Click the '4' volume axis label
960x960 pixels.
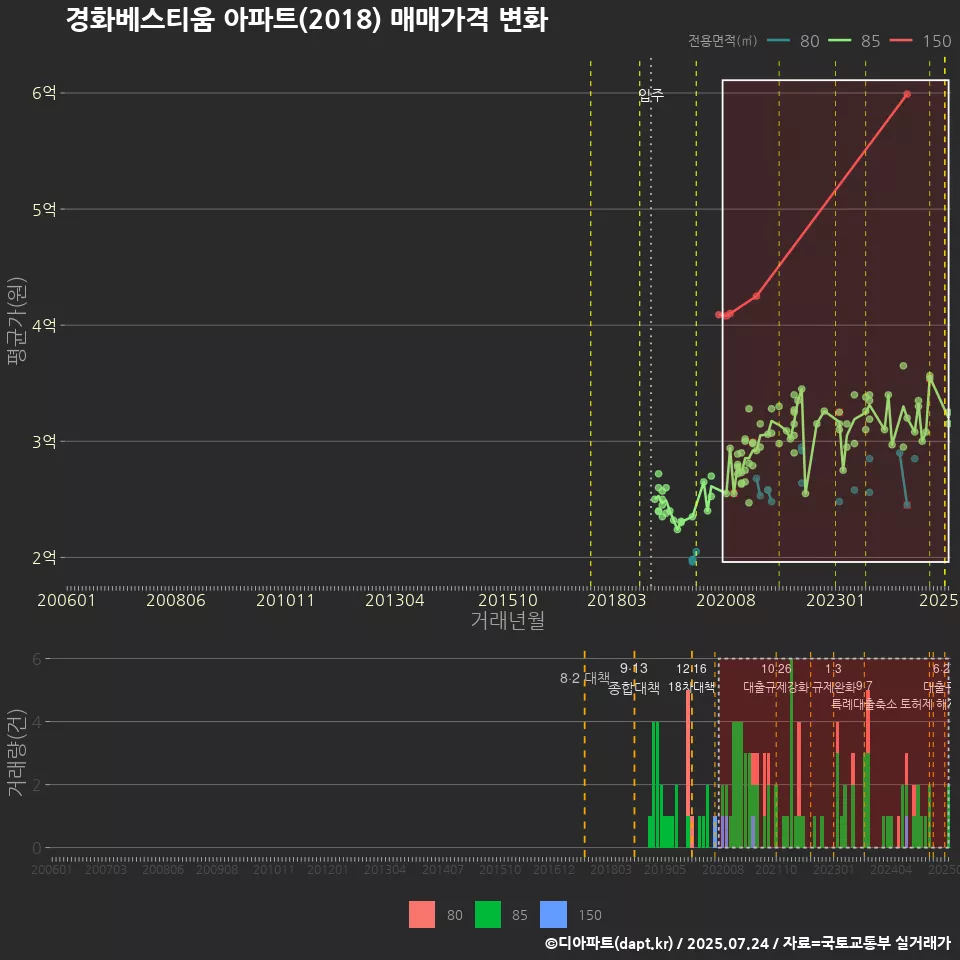click(x=37, y=722)
